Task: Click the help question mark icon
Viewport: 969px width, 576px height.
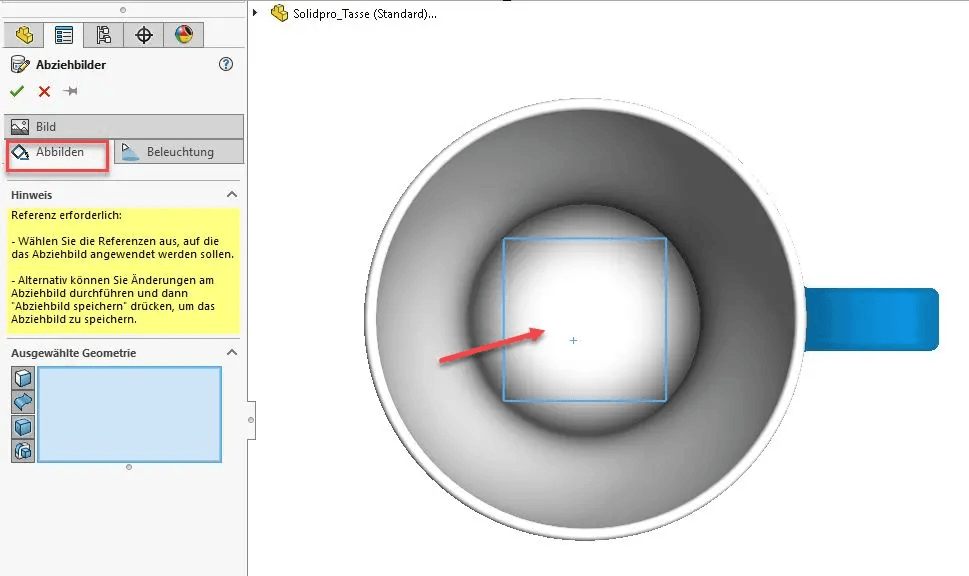Action: (226, 64)
